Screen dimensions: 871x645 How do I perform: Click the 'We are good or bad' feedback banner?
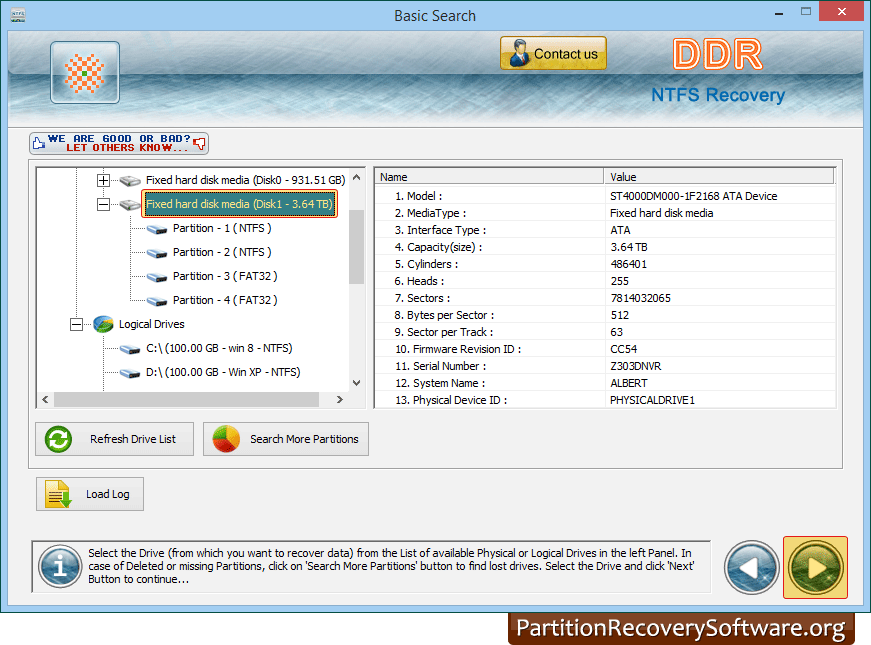[x=119, y=143]
